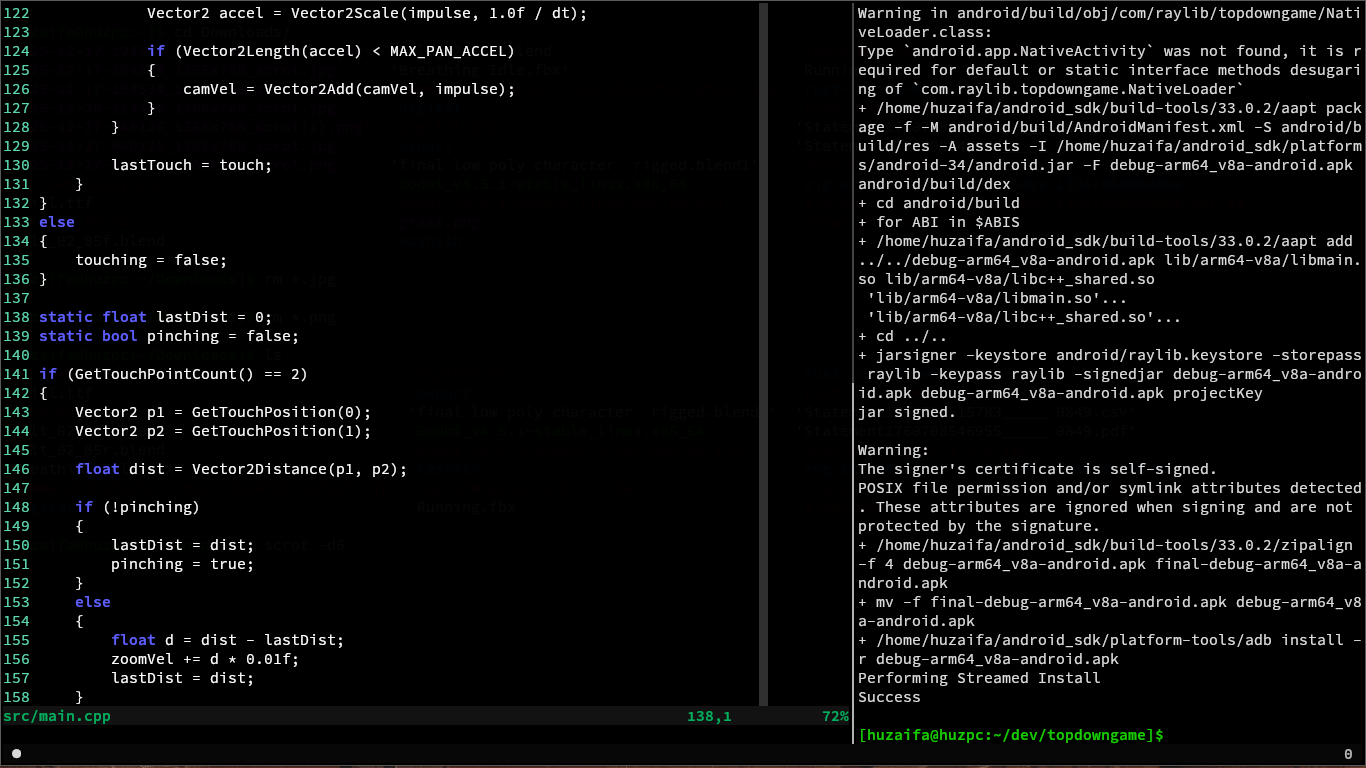Viewport: 1366px width, 768px height.
Task: Place cursor on line number 141
Action: coord(17,374)
